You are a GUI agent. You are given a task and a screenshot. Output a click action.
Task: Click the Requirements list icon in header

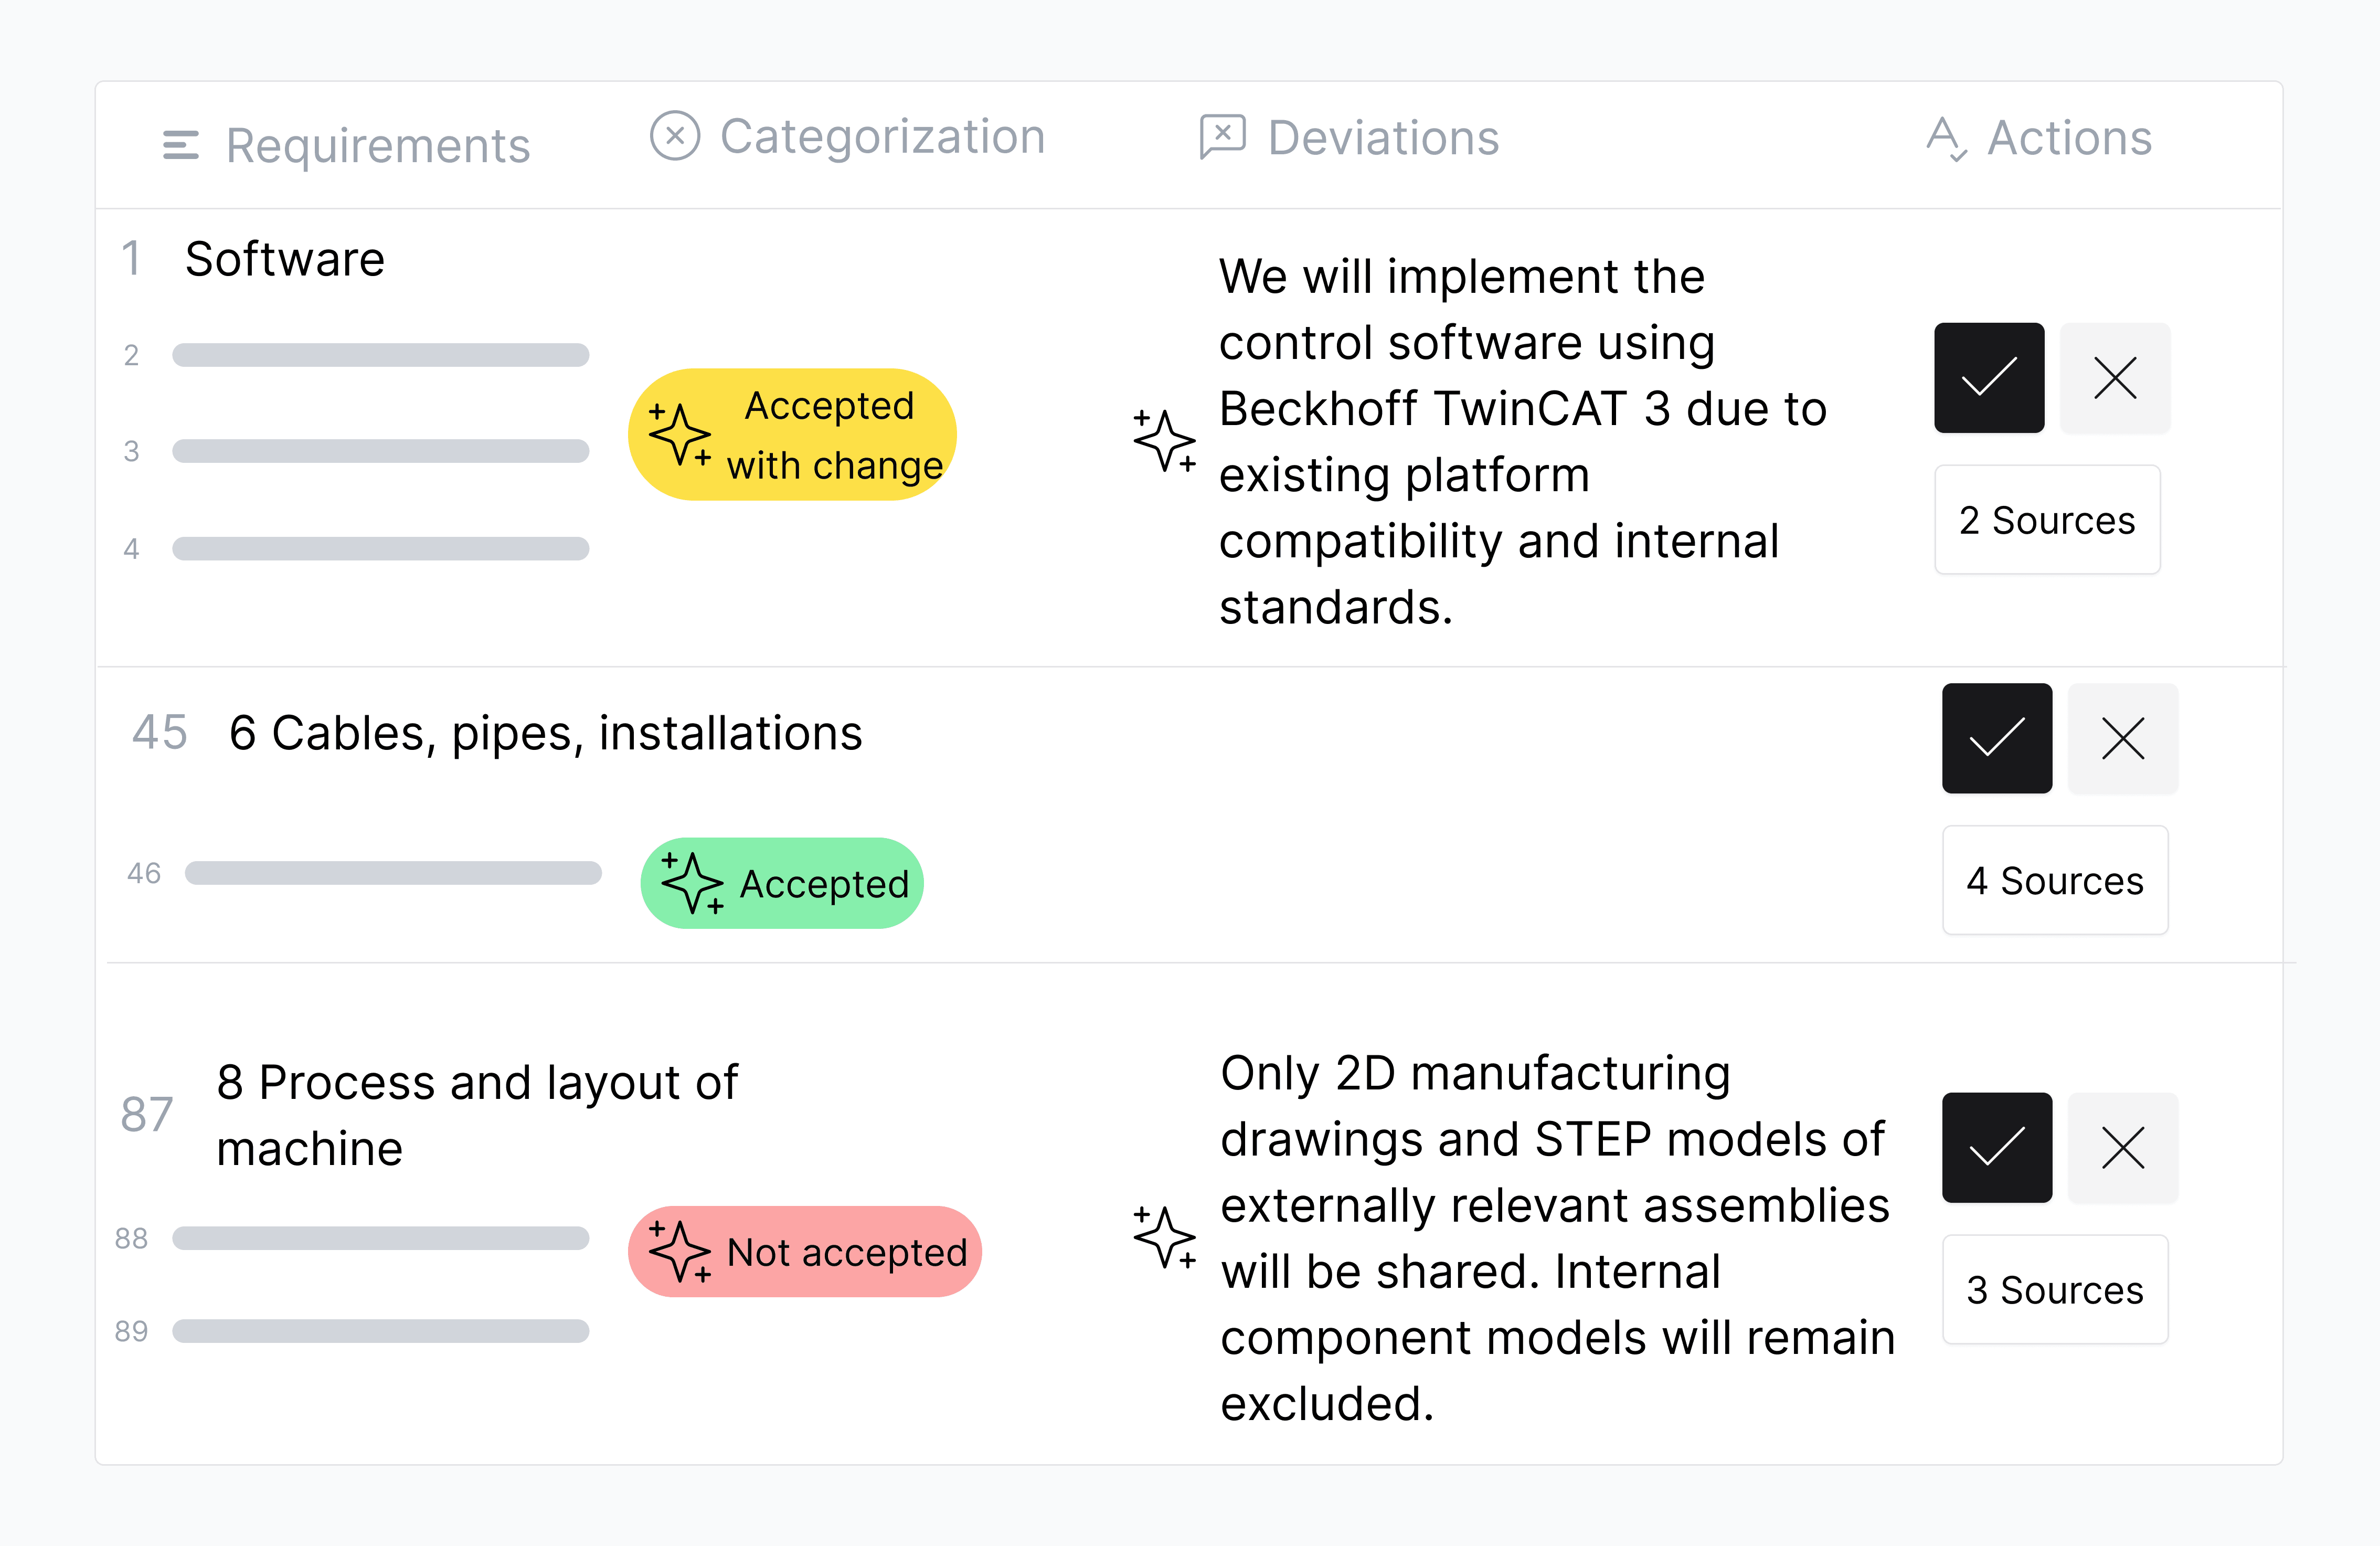[181, 146]
